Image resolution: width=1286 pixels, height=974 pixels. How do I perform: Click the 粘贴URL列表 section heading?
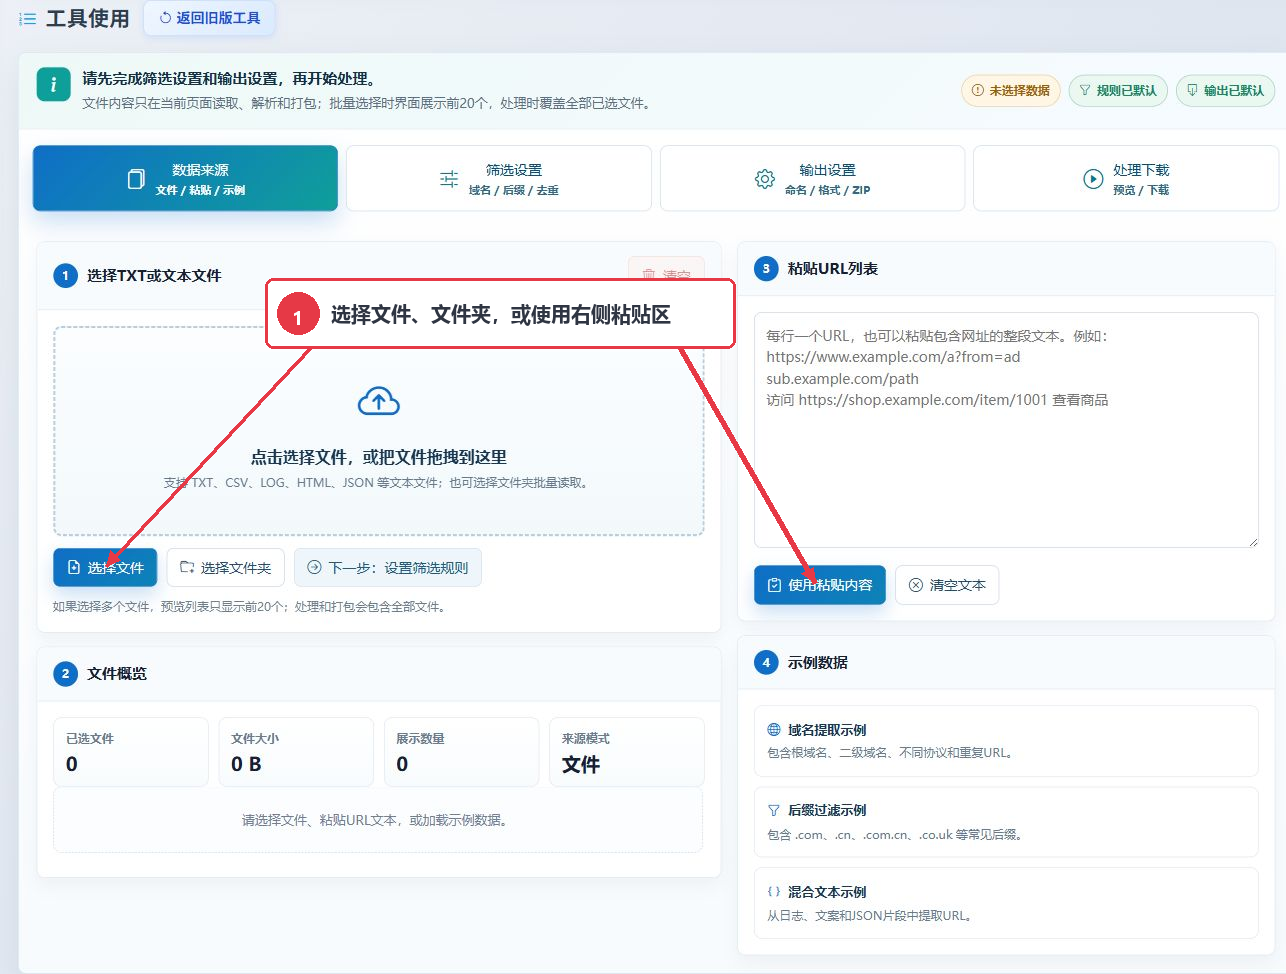(833, 268)
